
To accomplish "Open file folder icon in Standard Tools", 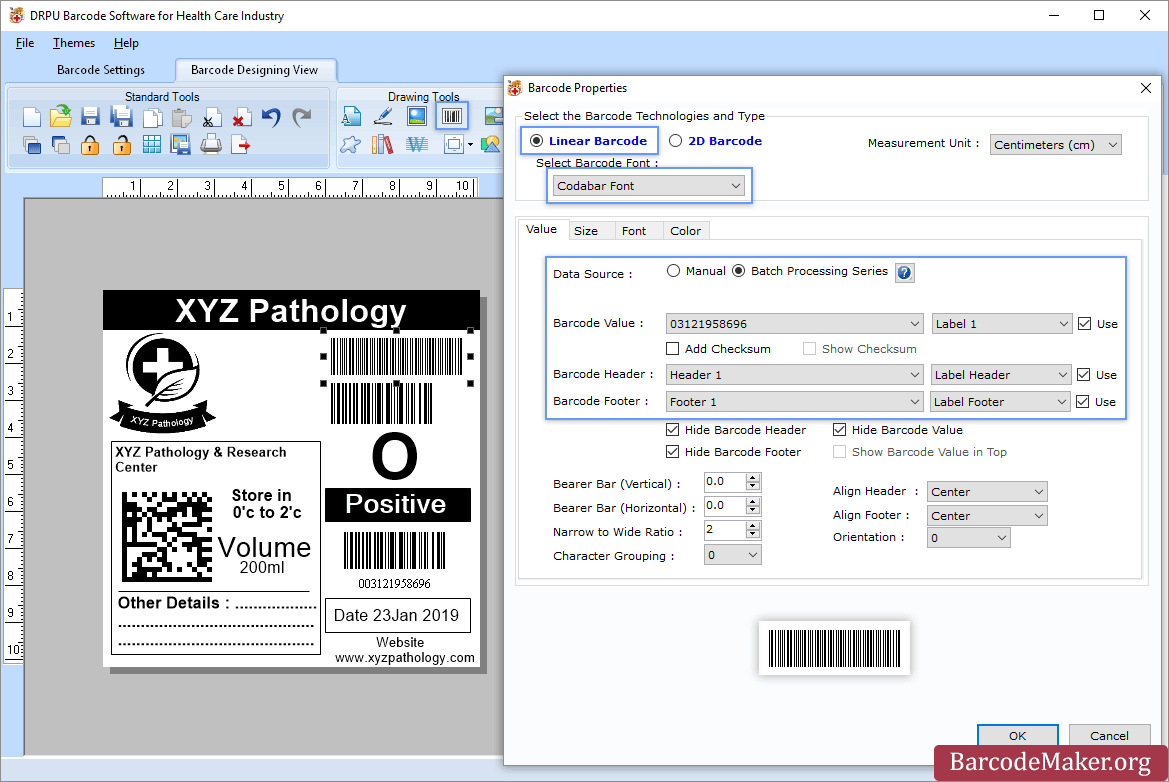I will coord(60,117).
